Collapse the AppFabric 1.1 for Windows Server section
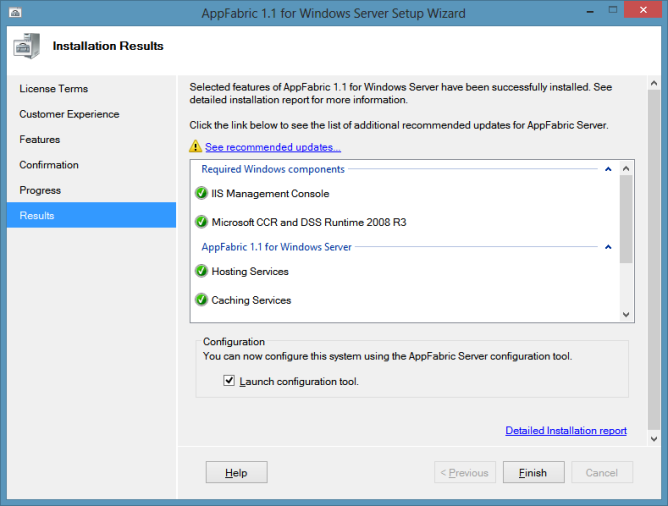This screenshot has width=668, height=506. 607,247
